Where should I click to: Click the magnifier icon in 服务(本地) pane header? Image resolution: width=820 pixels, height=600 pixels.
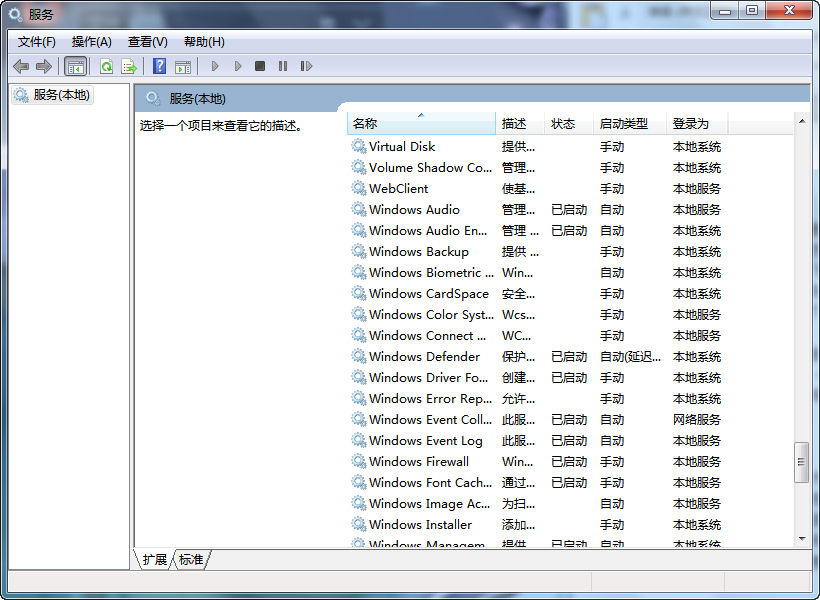pyautogui.click(x=153, y=98)
